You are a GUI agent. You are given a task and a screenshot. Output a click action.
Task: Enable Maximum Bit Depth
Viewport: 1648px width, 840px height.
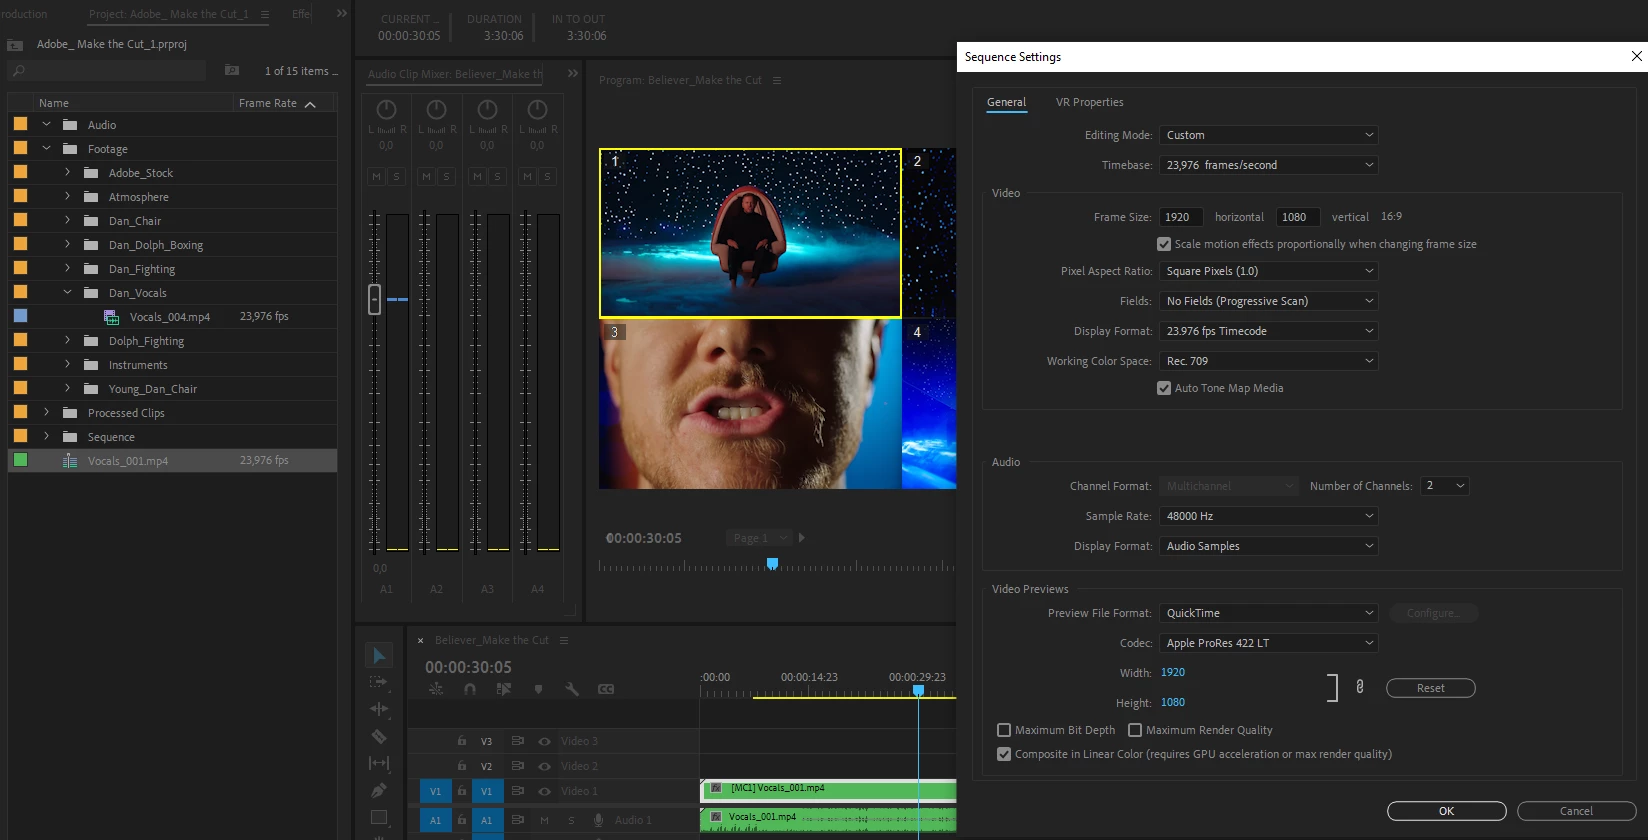(1004, 730)
